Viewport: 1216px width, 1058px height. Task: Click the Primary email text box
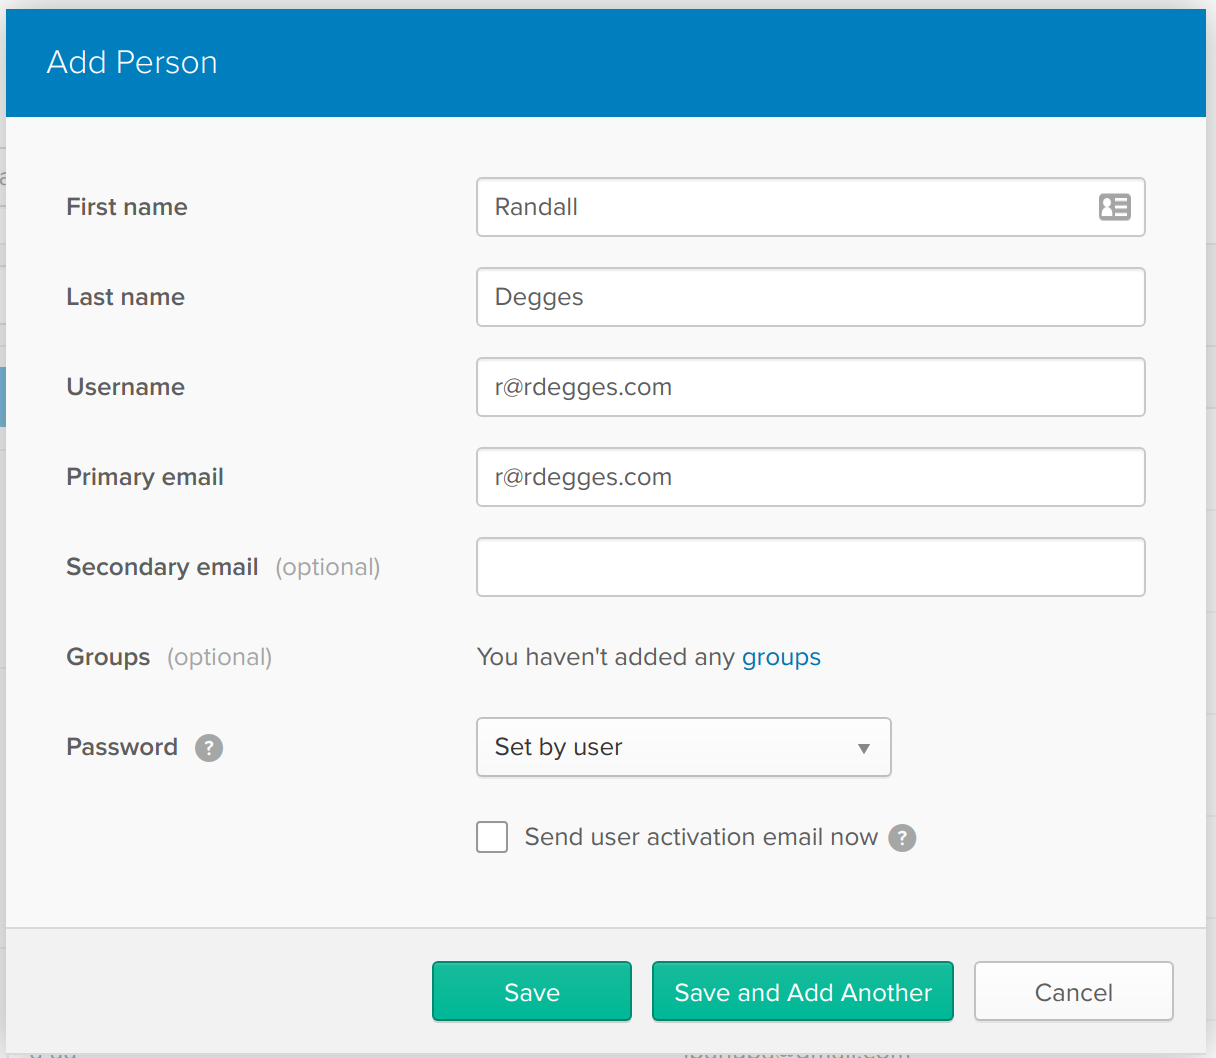[810, 477]
